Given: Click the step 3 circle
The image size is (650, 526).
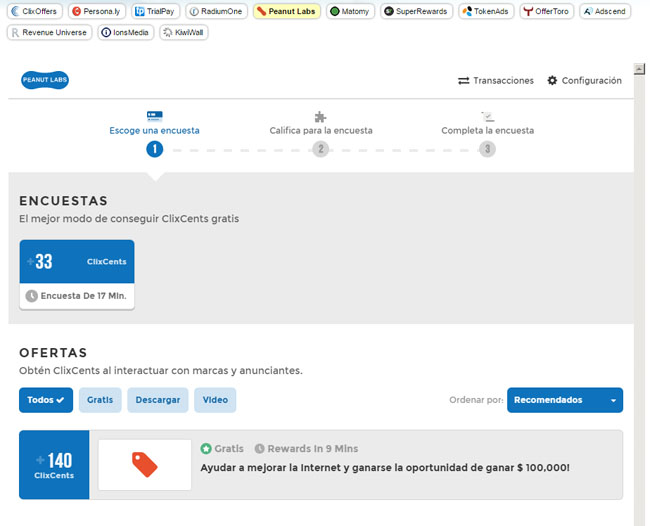Looking at the screenshot, I should [488, 149].
